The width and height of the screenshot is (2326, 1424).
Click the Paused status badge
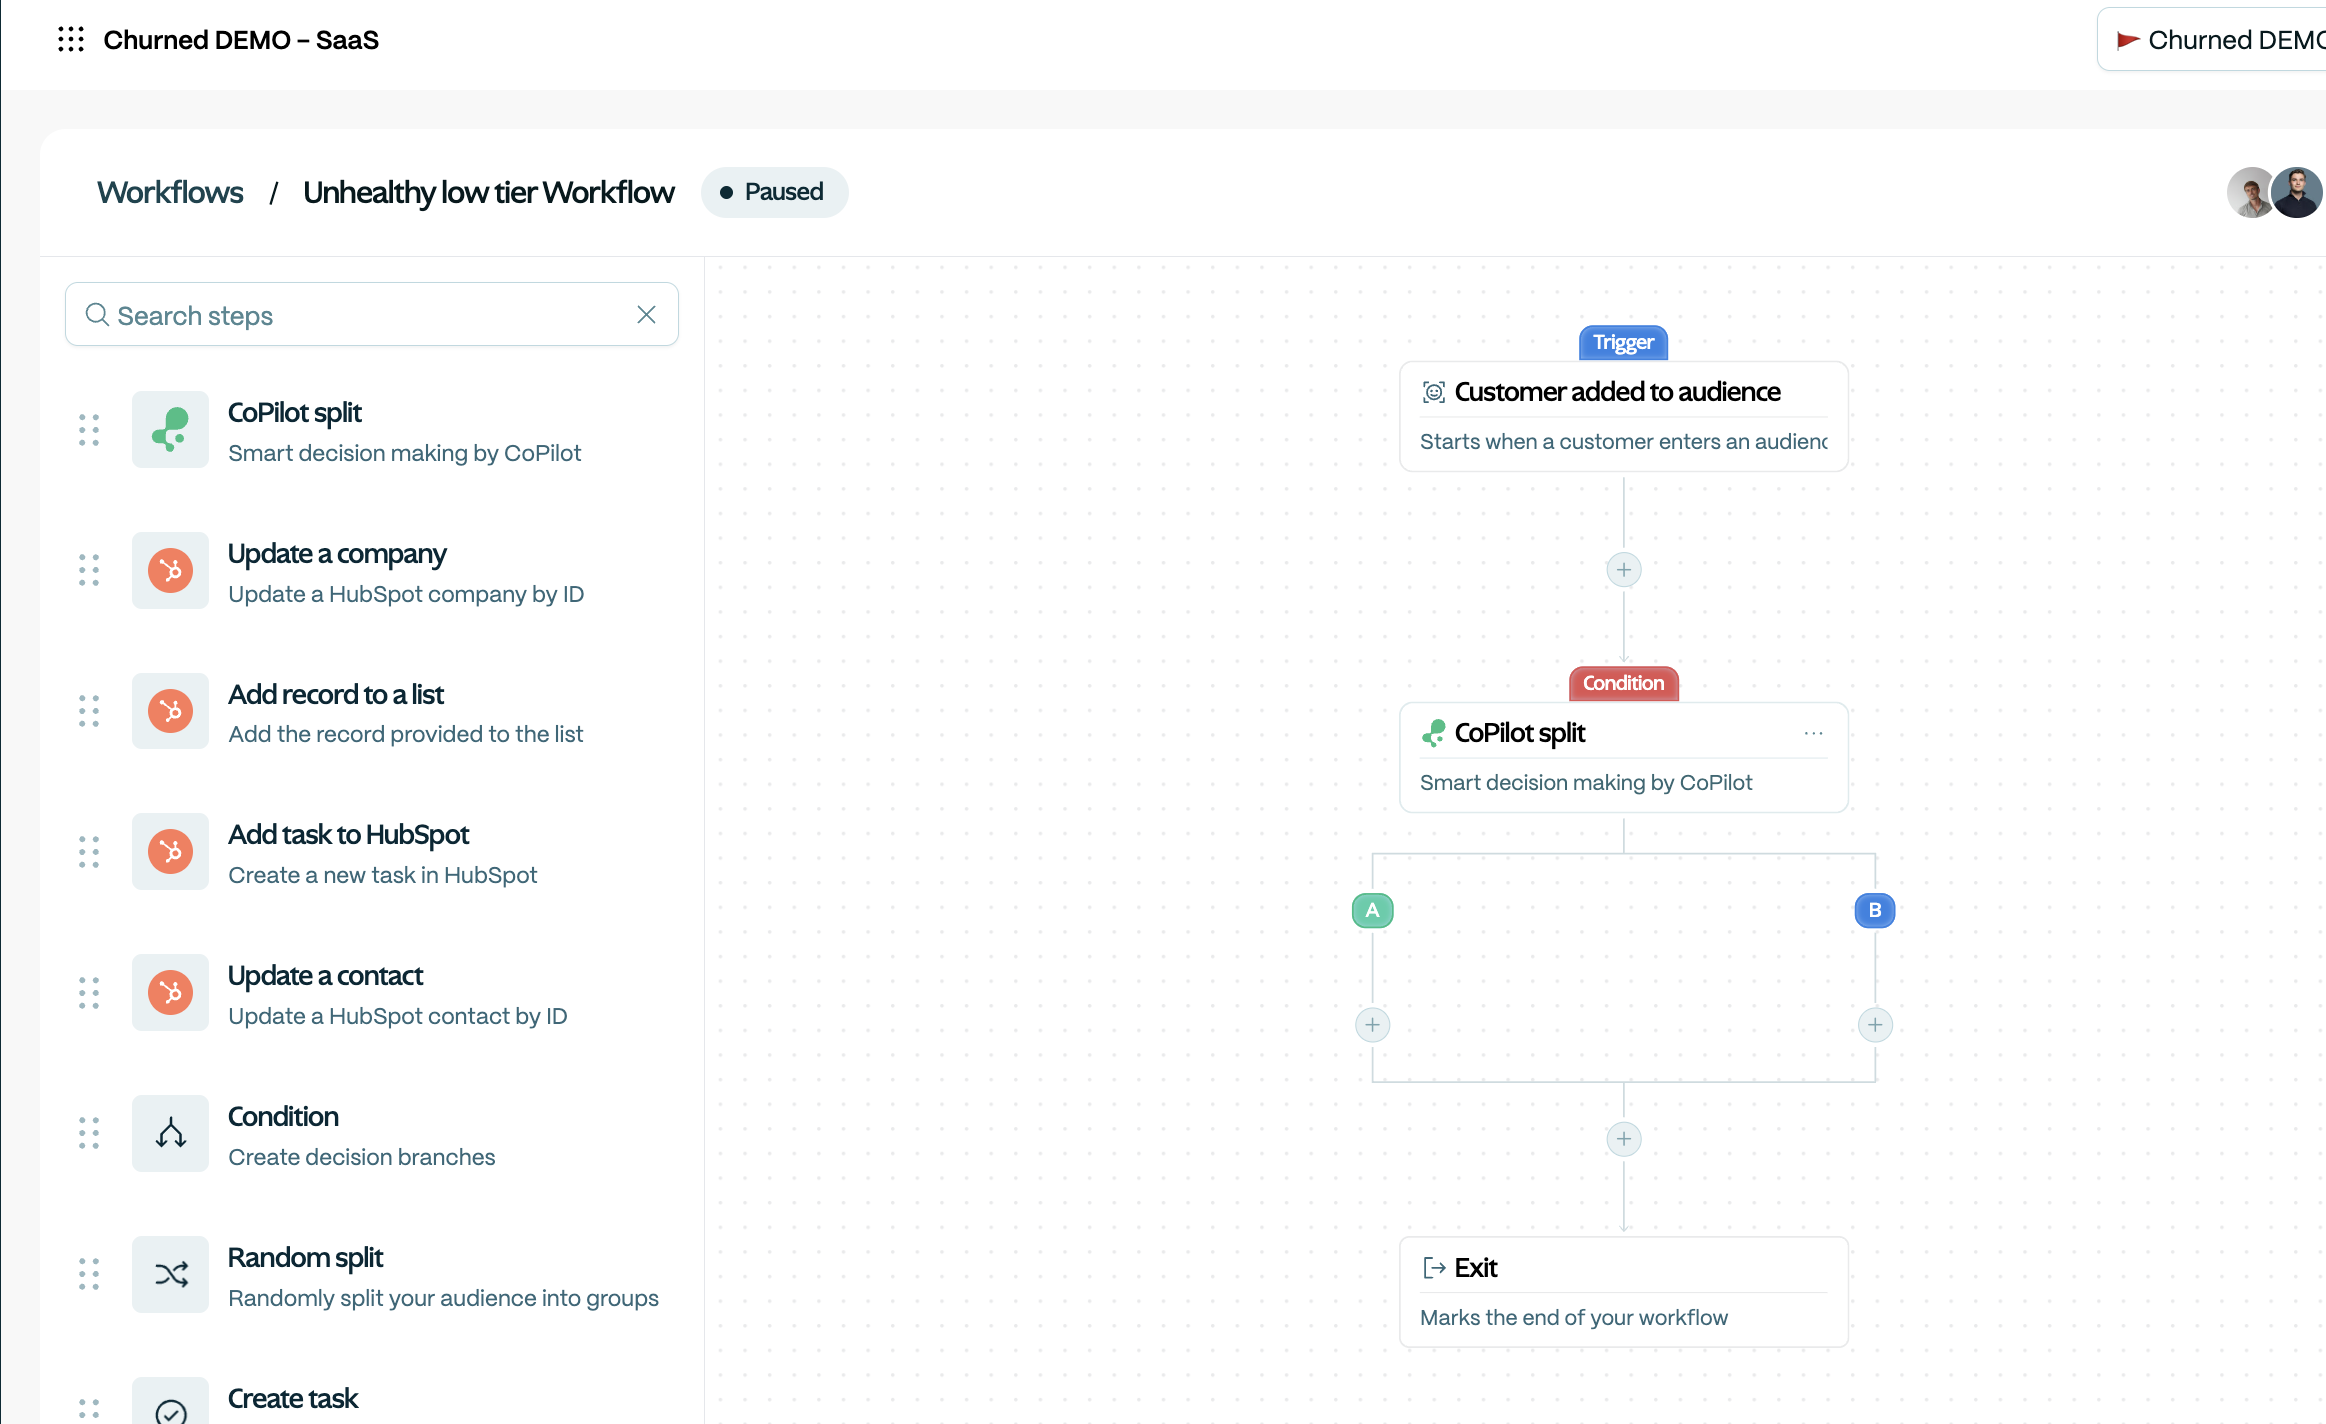(774, 192)
